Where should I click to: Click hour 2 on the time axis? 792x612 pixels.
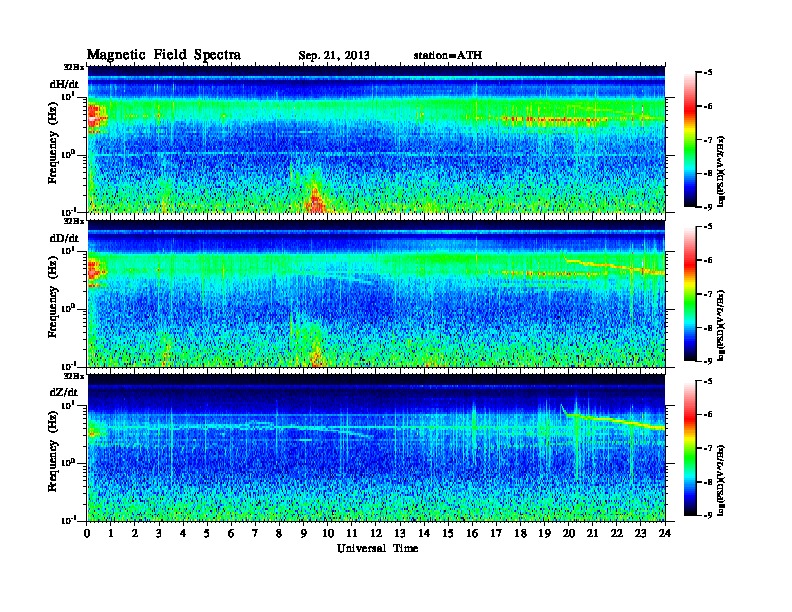pos(135,533)
